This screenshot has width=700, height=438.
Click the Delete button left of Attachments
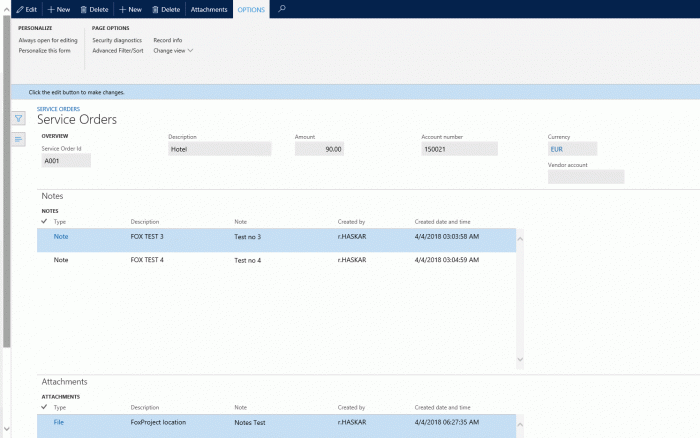[165, 9]
